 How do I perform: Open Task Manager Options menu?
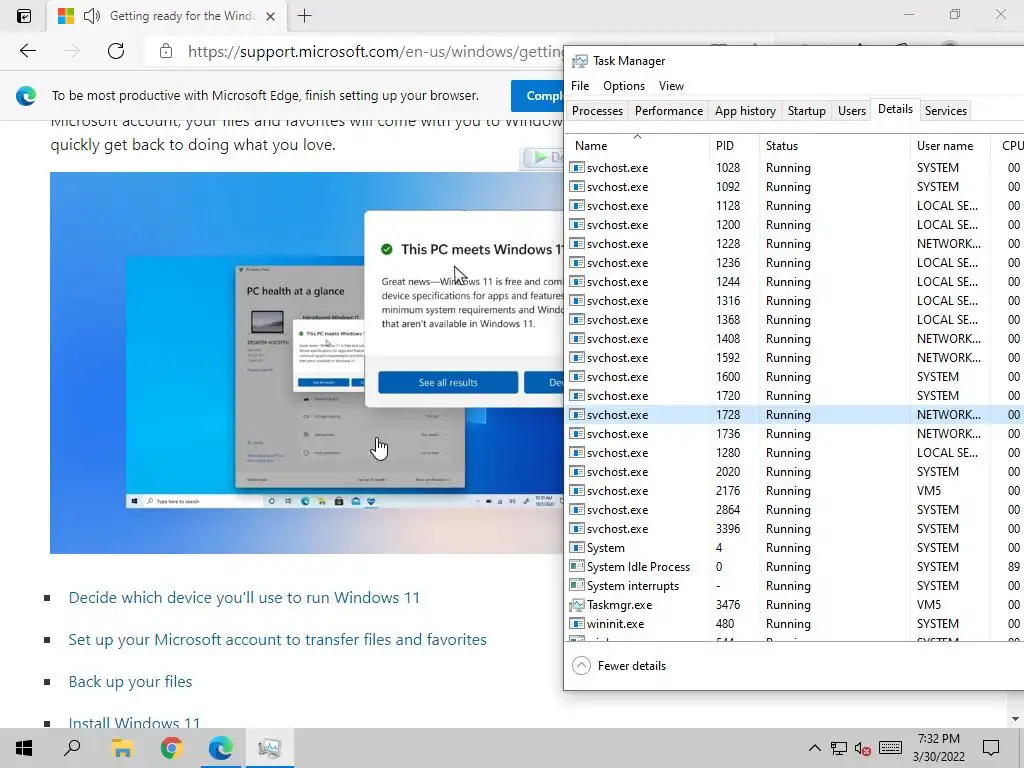click(x=624, y=86)
